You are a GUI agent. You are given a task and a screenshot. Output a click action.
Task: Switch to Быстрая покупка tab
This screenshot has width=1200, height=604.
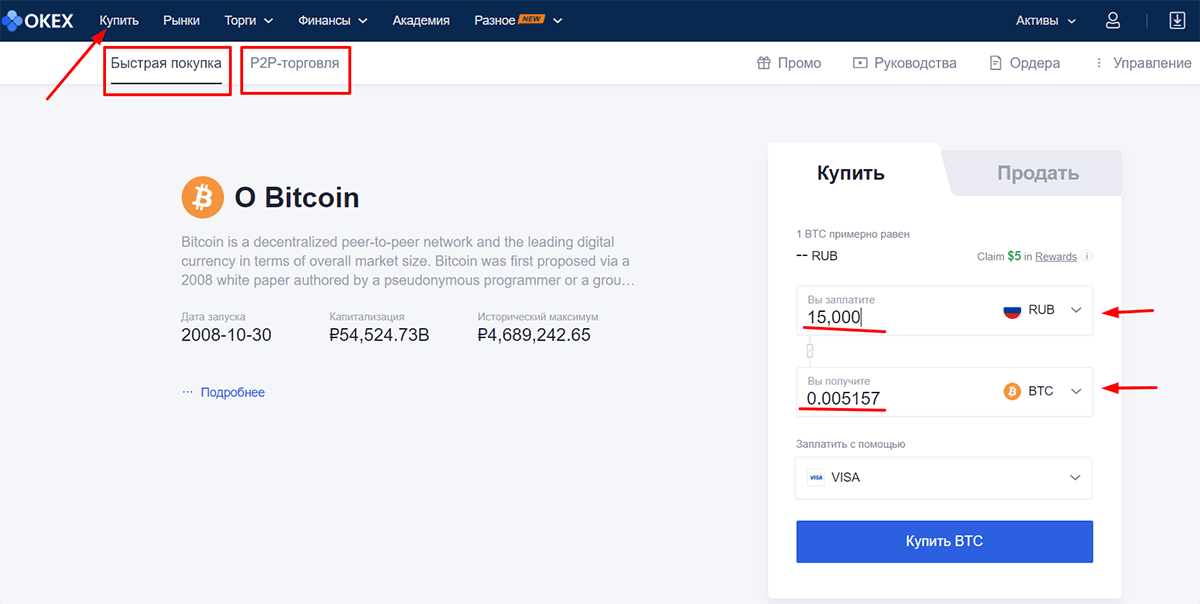166,63
